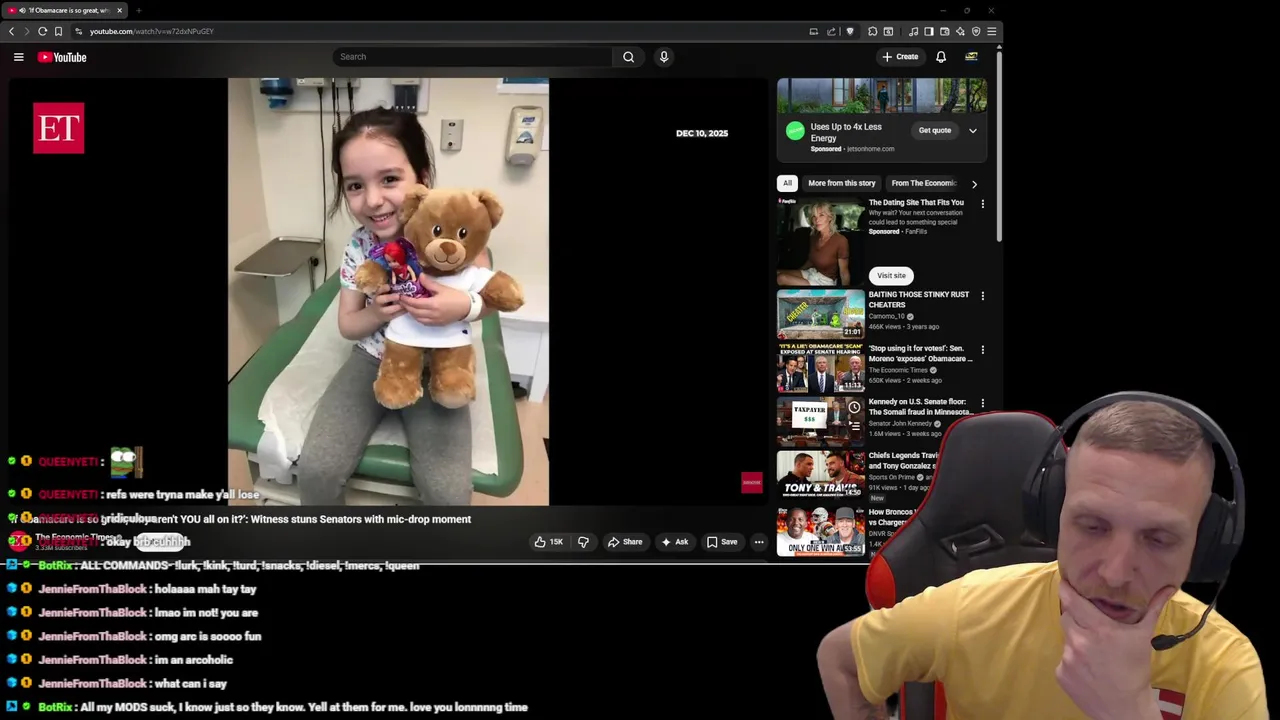Viewport: 1280px width, 720px height.
Task: Click the video title text under player
Action: (240, 519)
